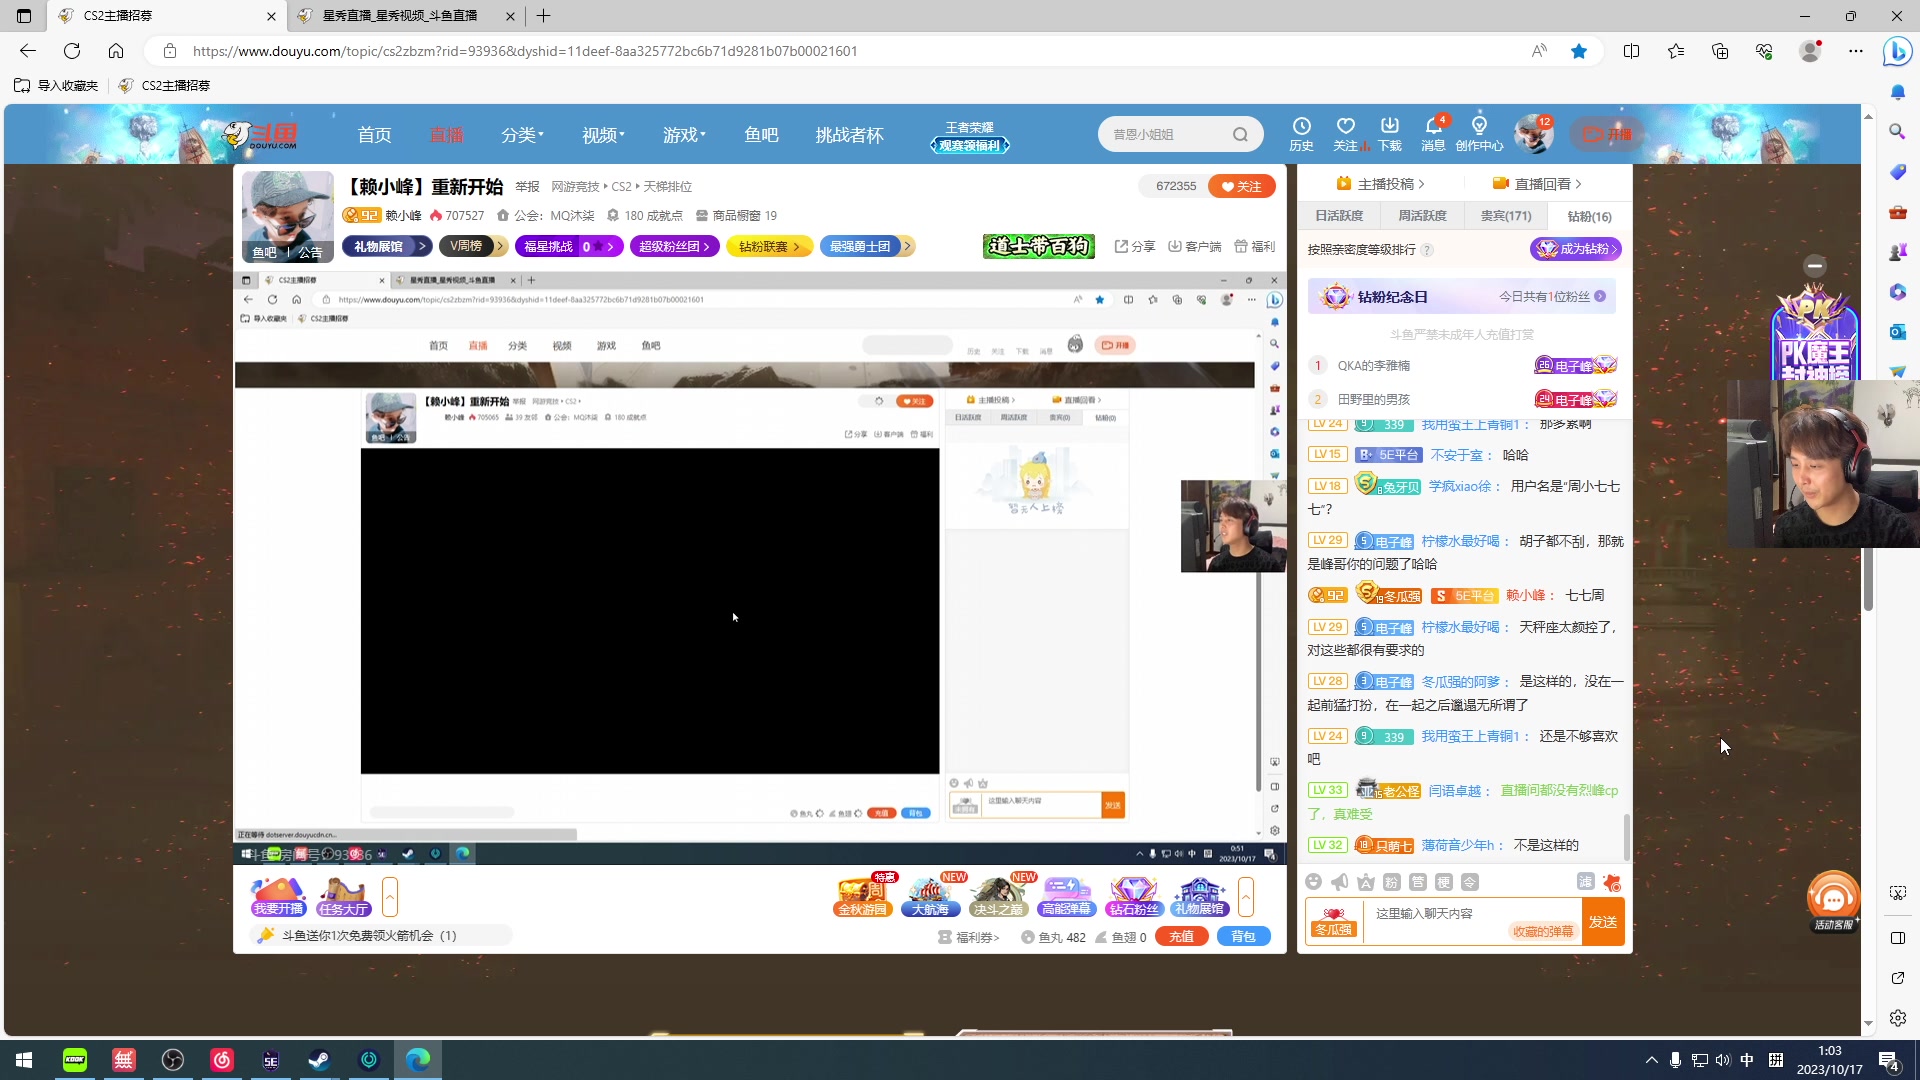
Task: Expand left activity list with up chevron
Action: (x=390, y=896)
